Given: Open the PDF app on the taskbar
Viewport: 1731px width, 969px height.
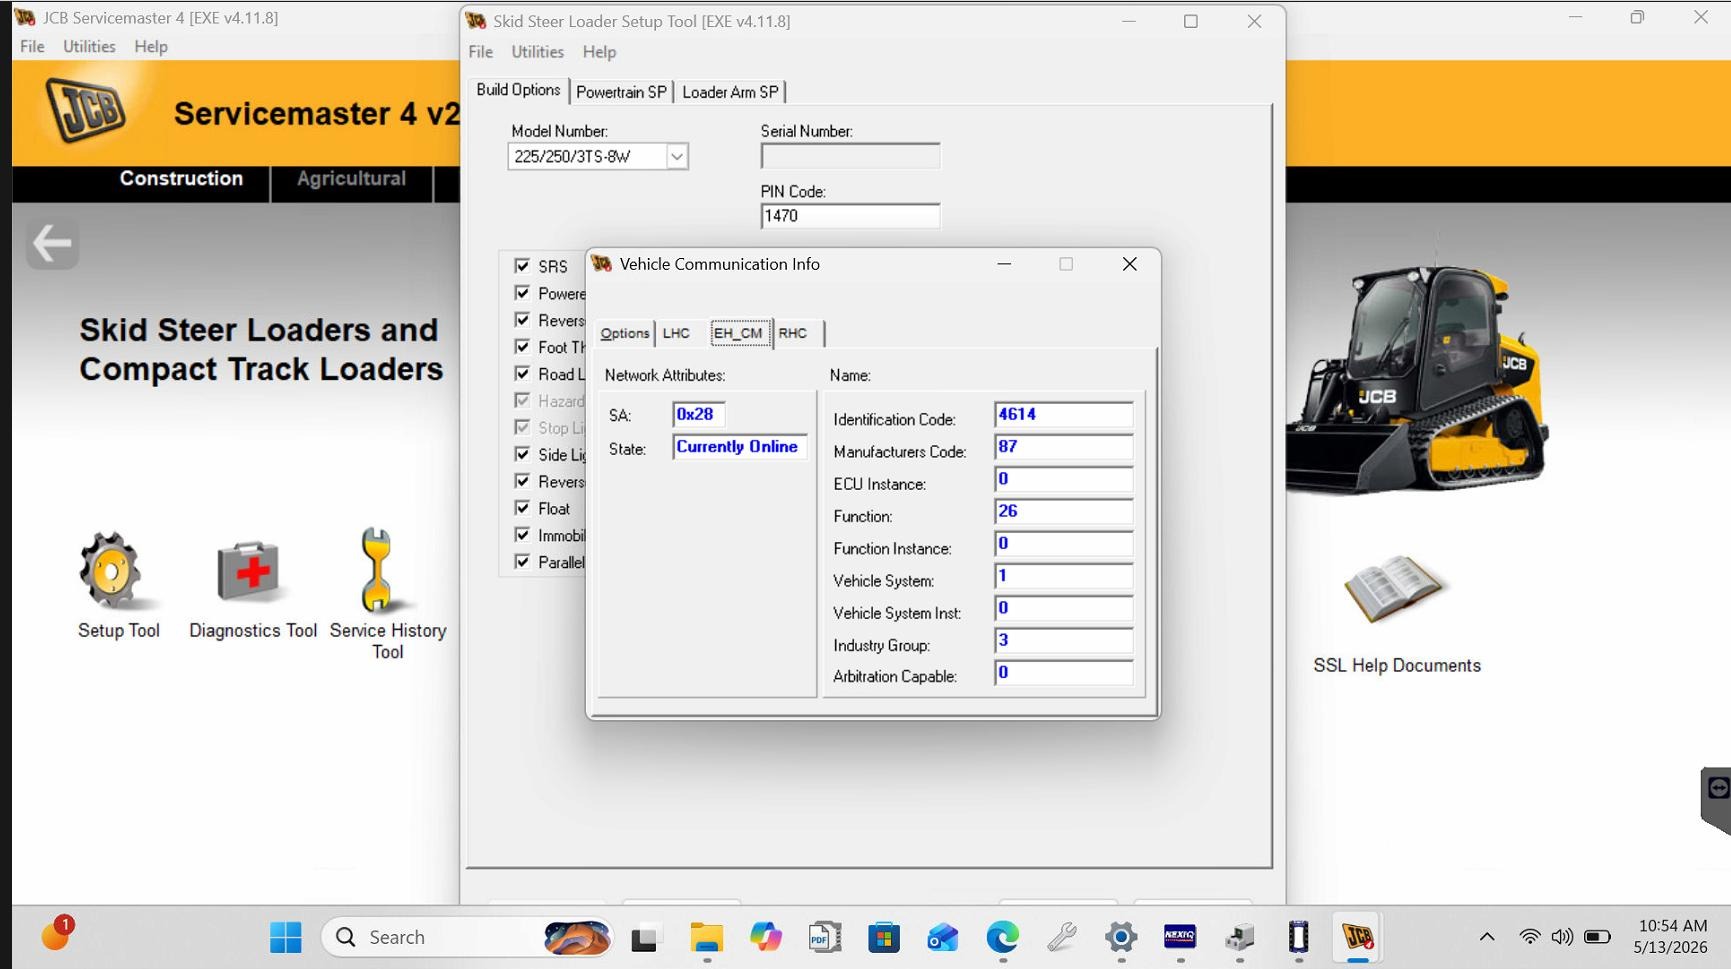Looking at the screenshot, I should (x=825, y=937).
